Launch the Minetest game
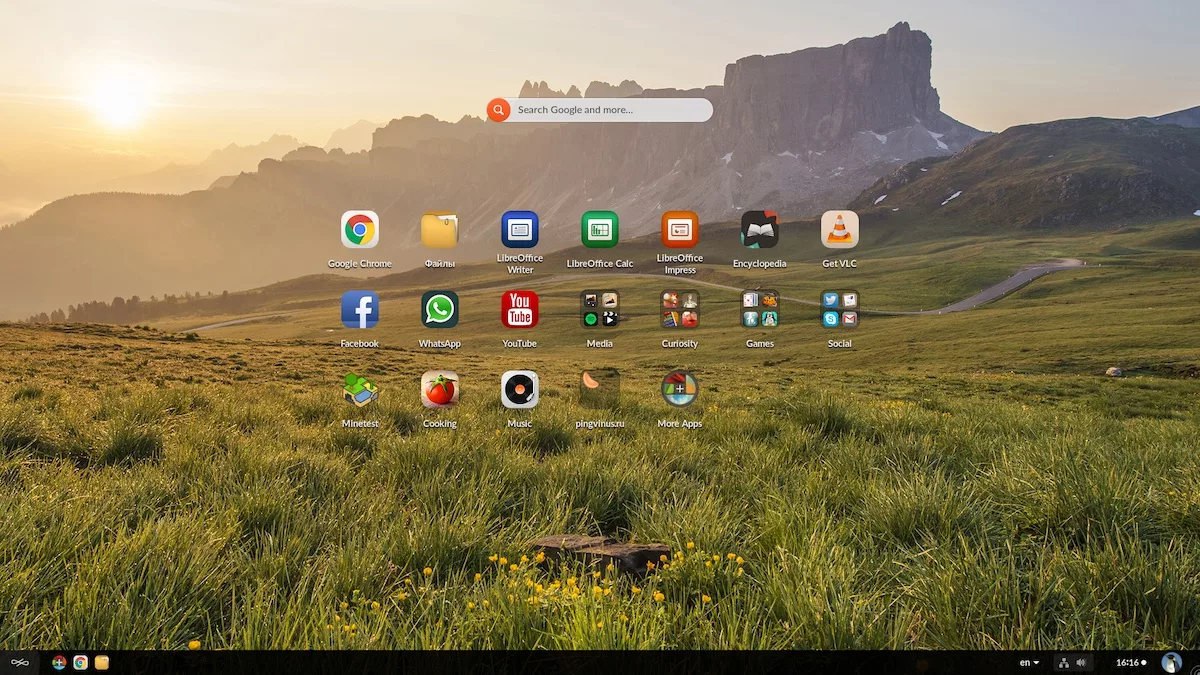 pyautogui.click(x=360, y=389)
